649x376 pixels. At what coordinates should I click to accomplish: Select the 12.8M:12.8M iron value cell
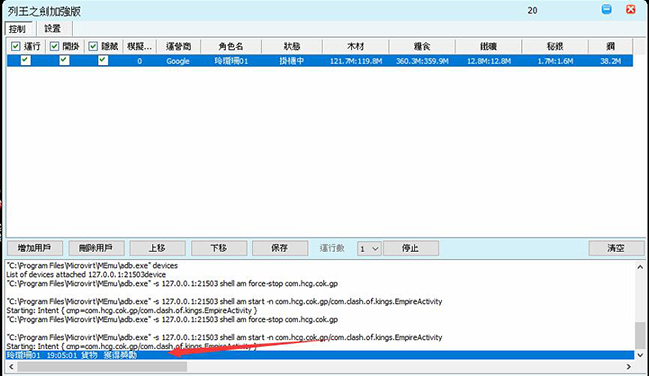pos(489,61)
